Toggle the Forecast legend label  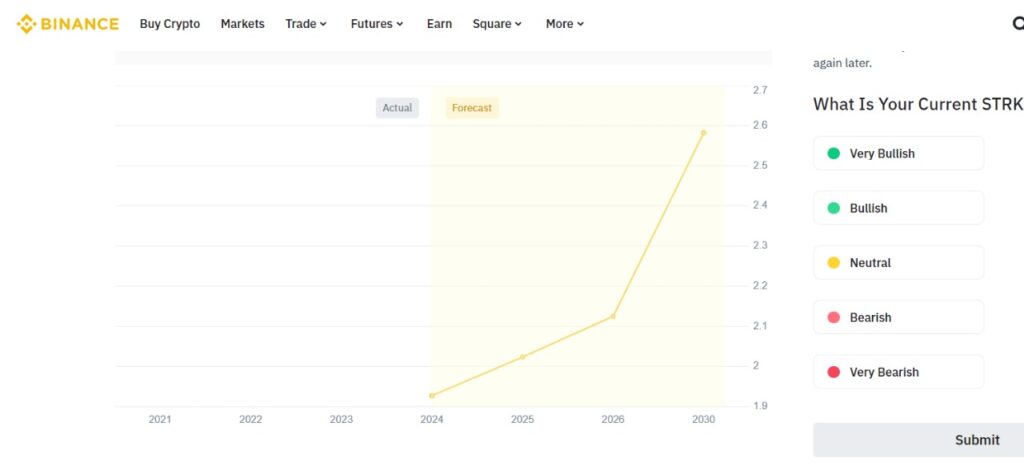(x=472, y=108)
